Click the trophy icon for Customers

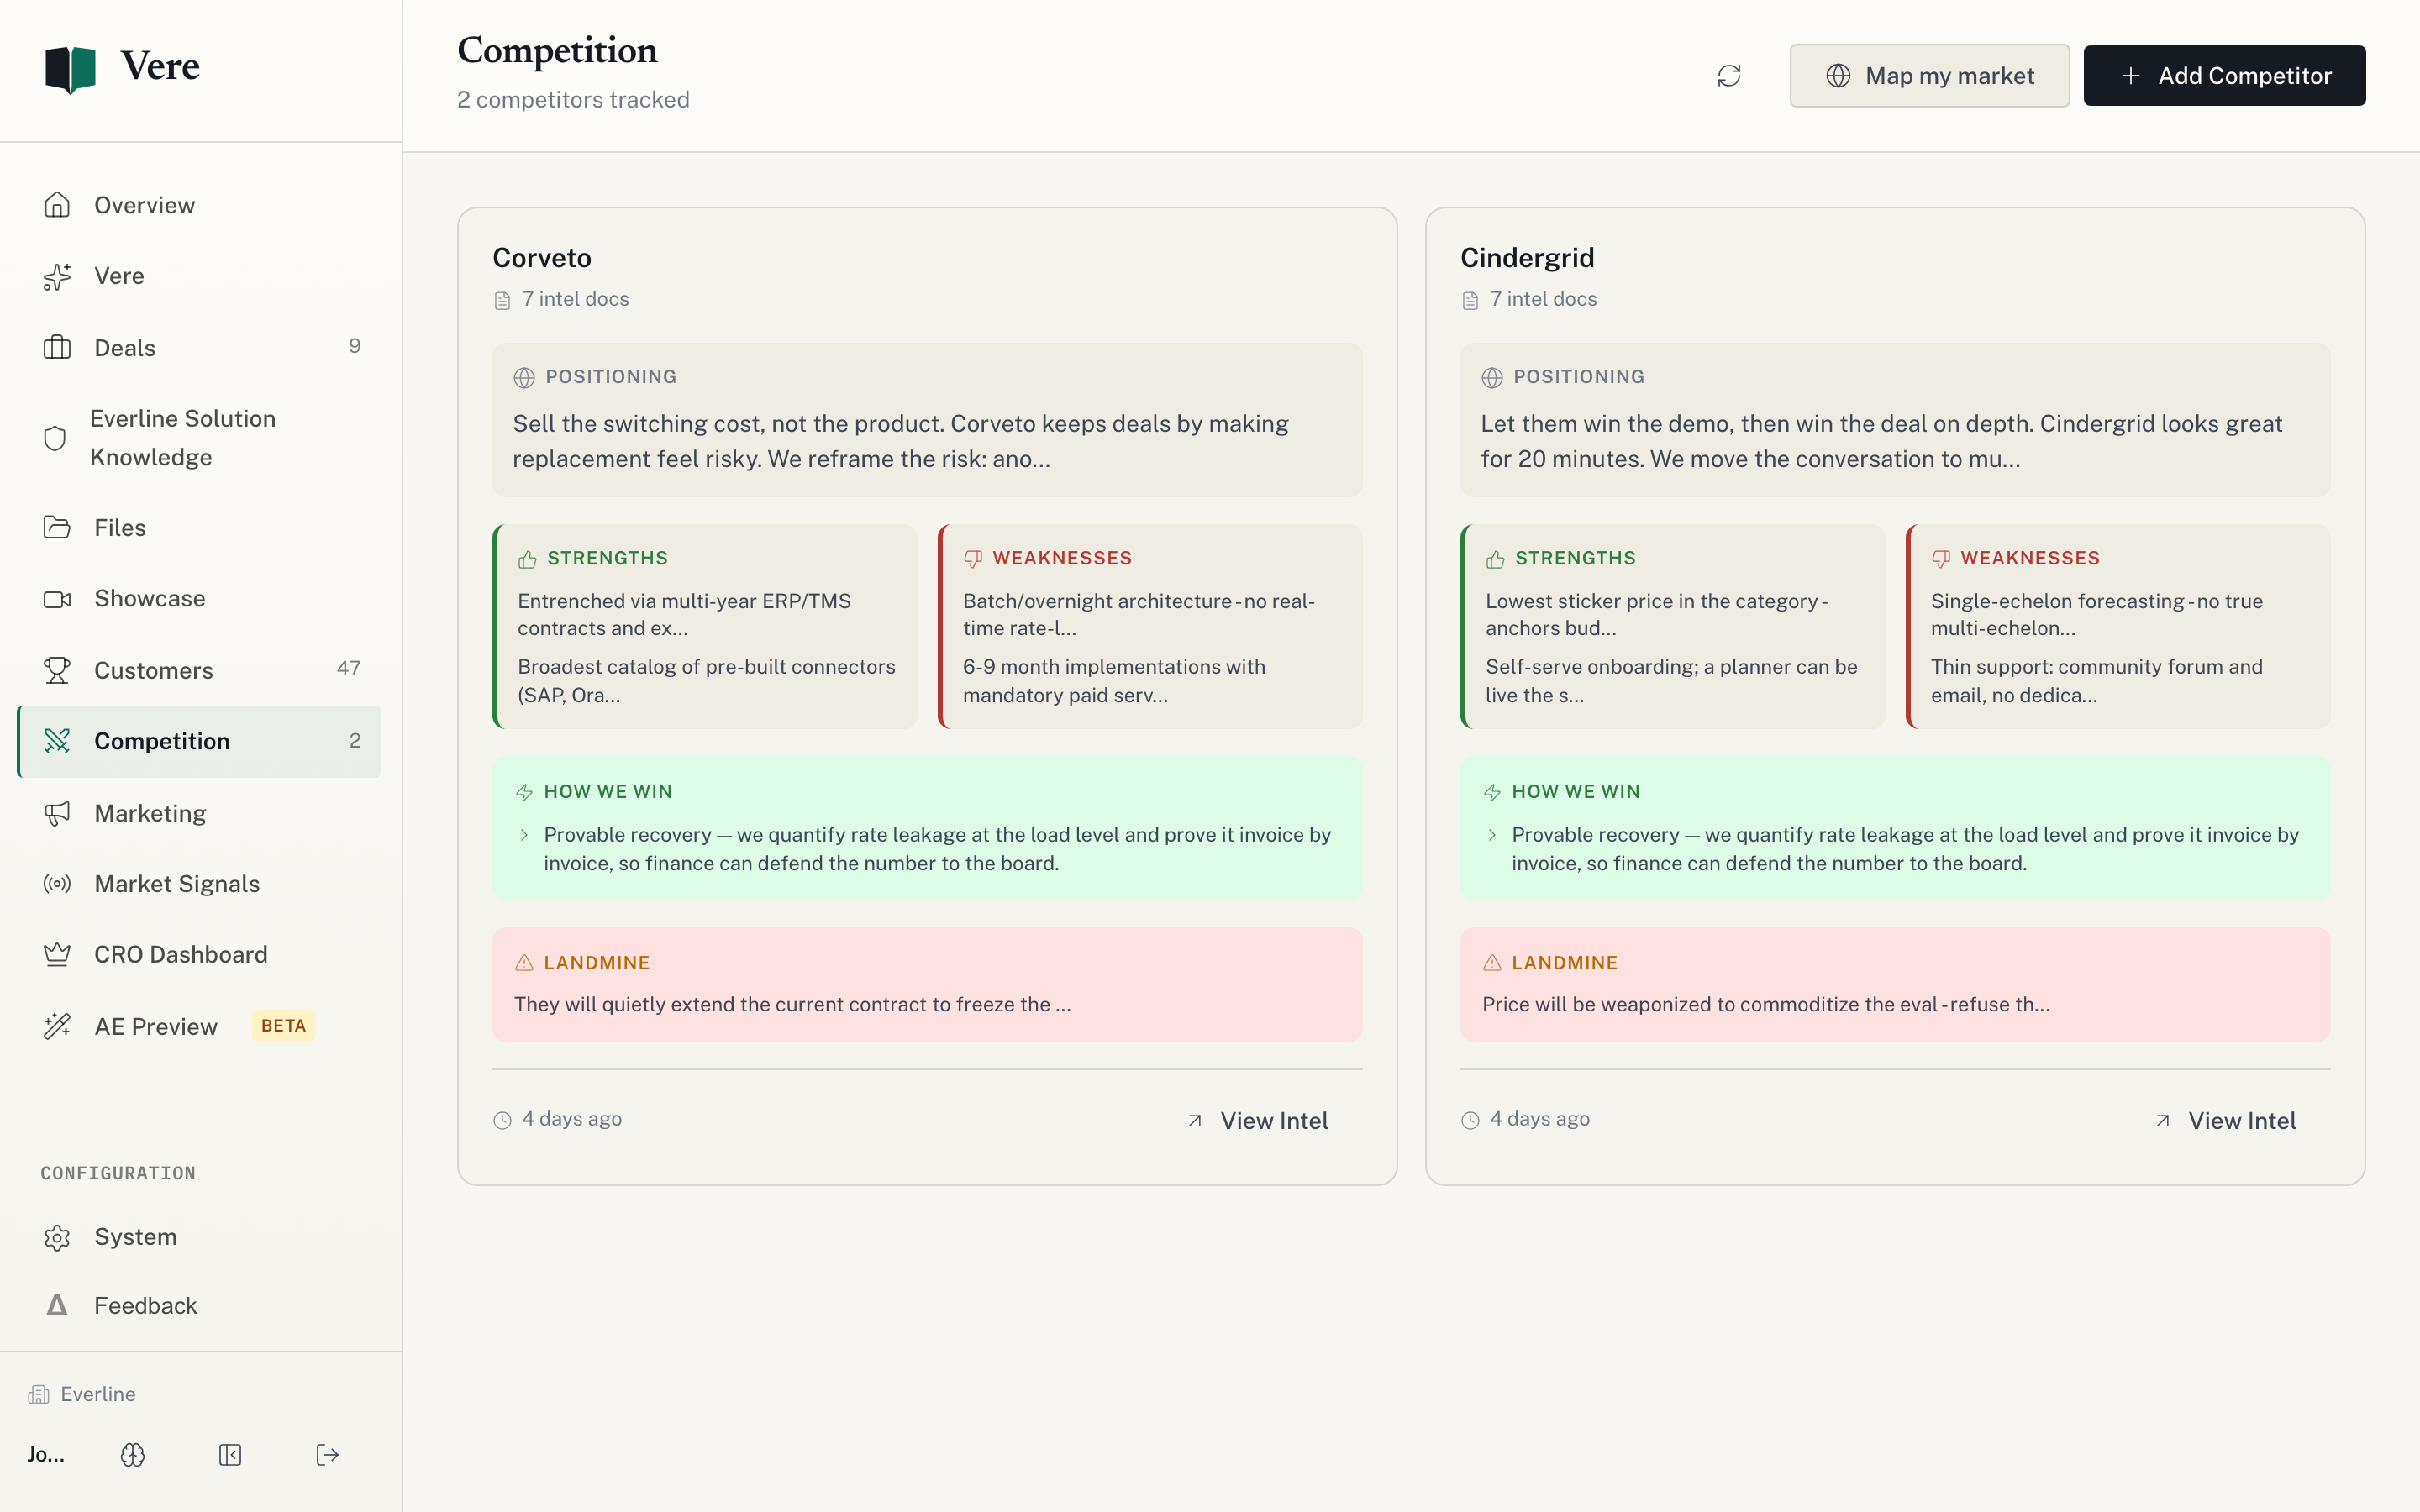57,670
